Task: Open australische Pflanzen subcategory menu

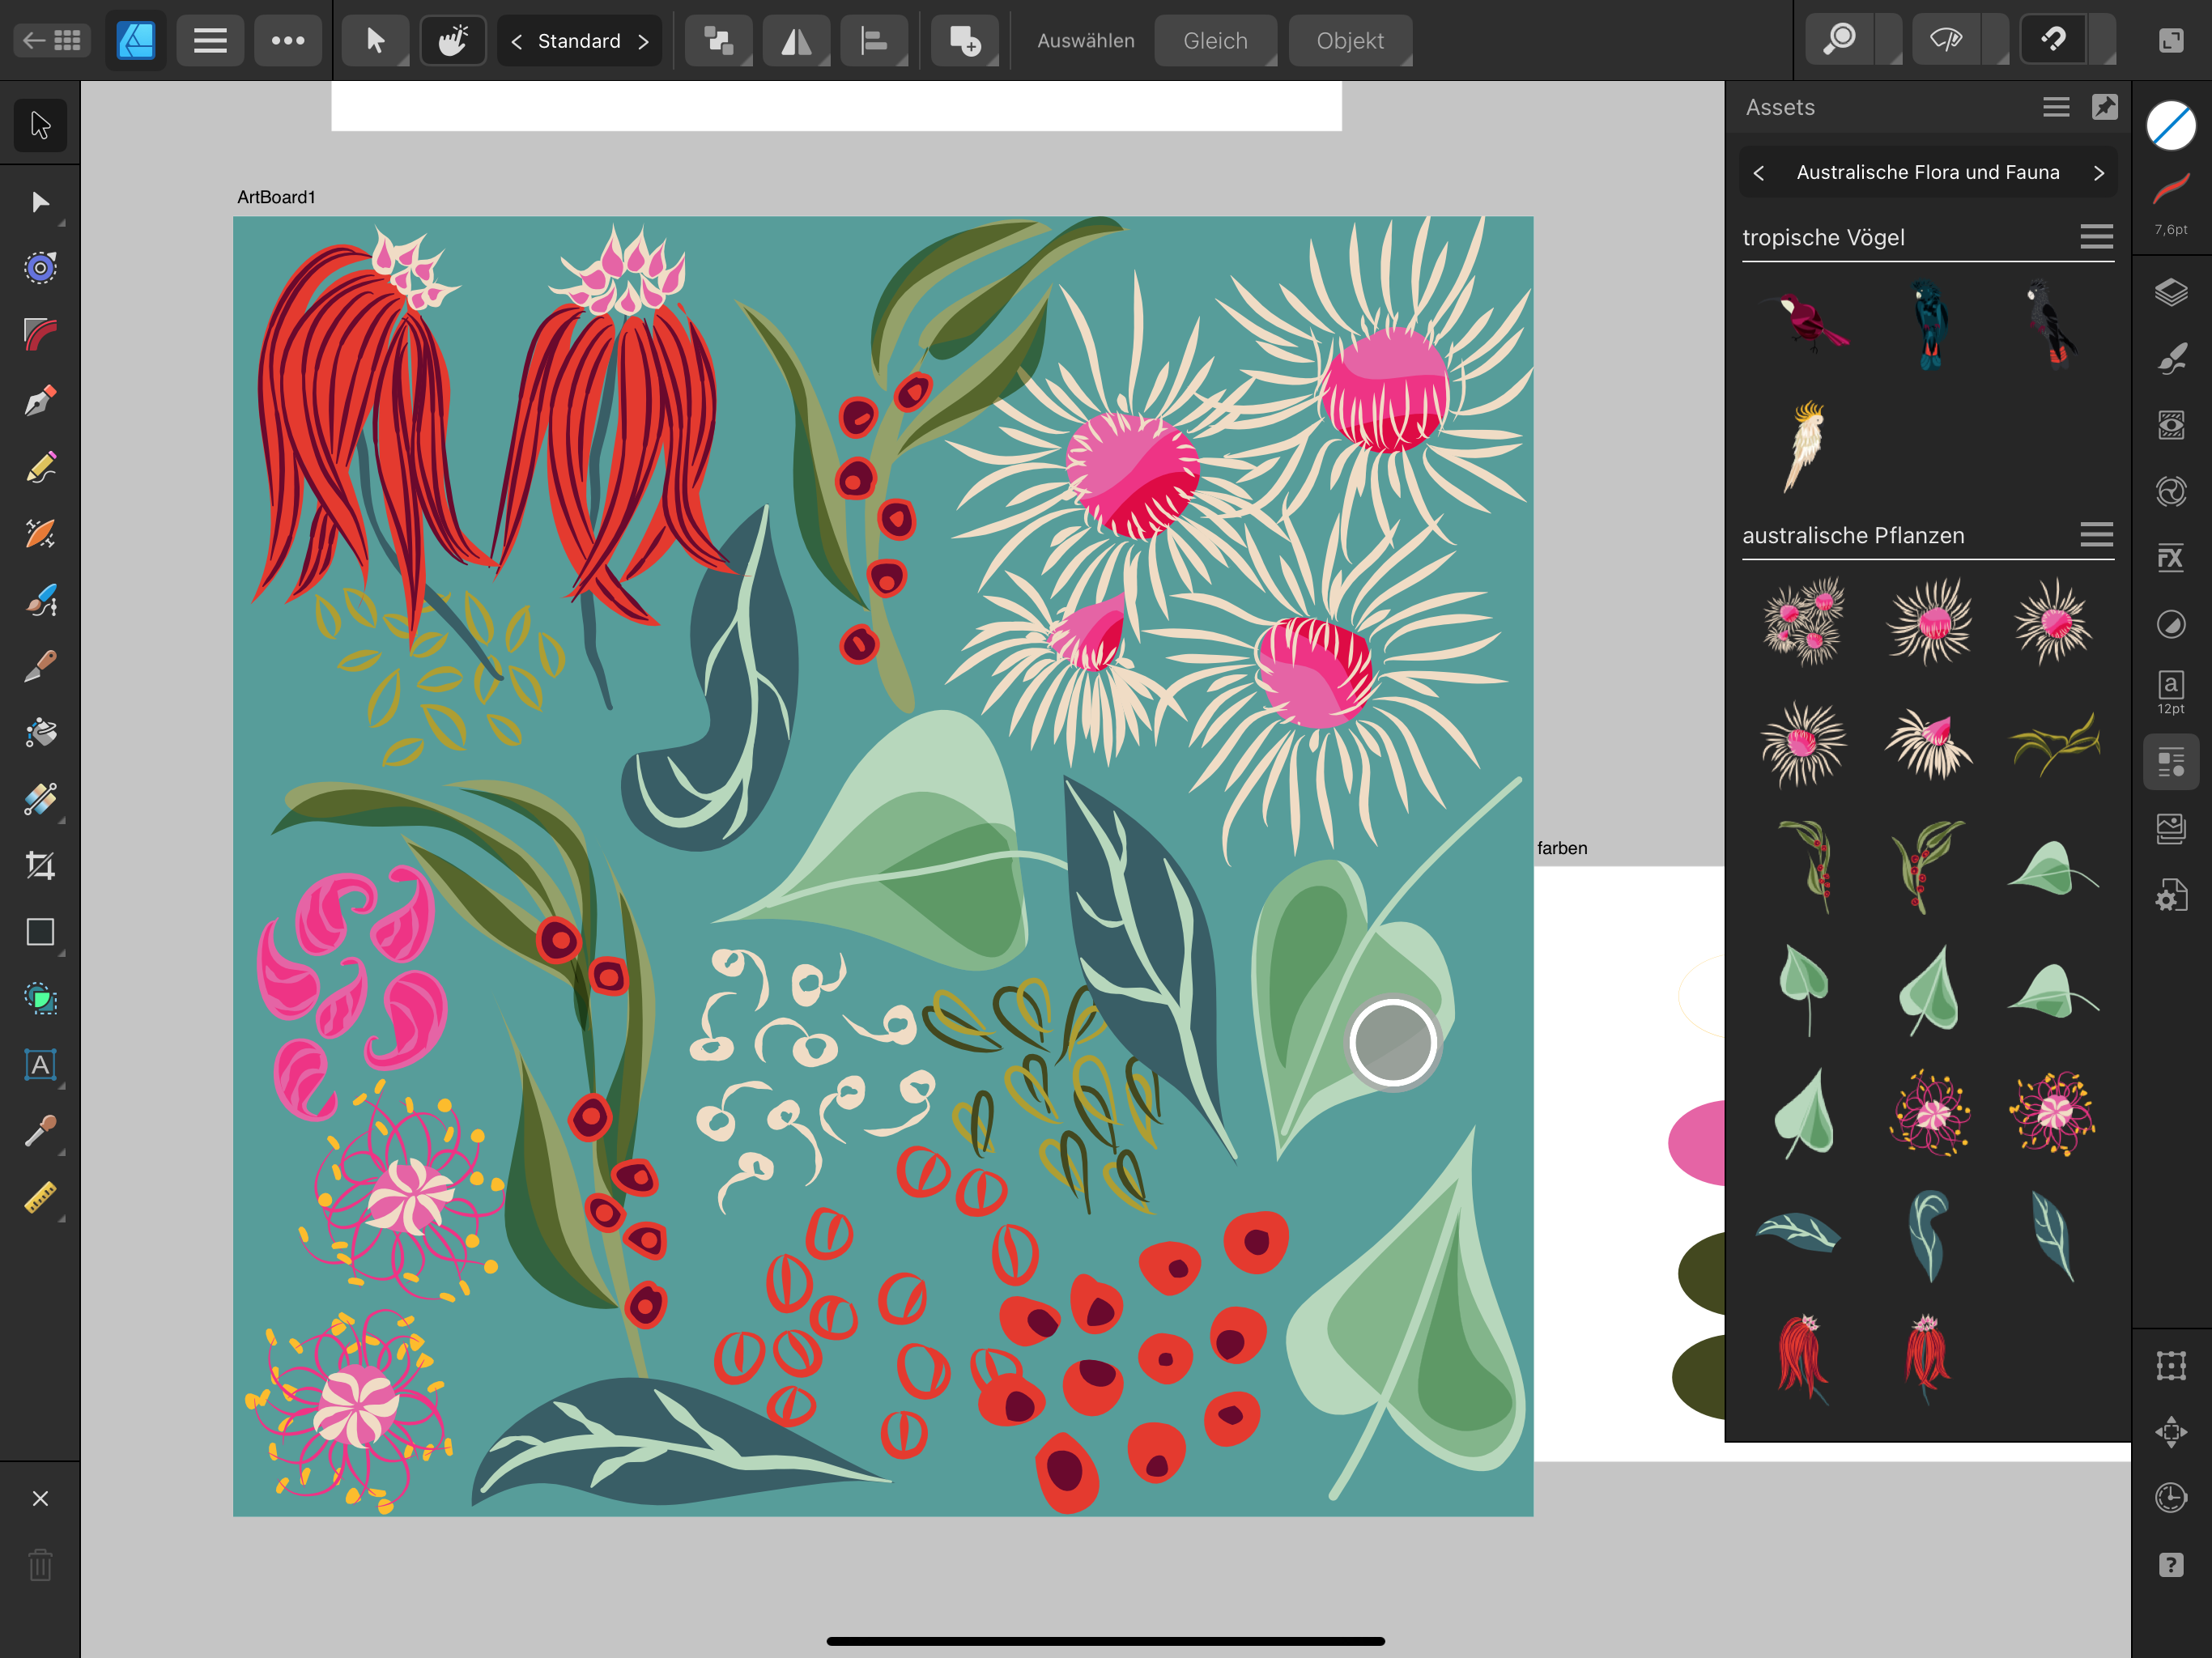Action: pyautogui.click(x=2096, y=535)
